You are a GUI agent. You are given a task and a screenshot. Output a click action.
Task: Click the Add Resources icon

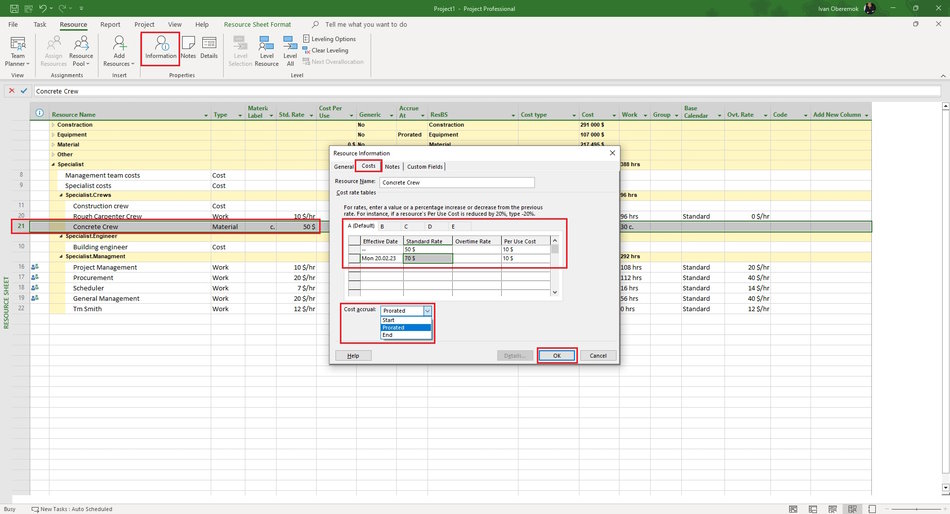[x=119, y=43]
